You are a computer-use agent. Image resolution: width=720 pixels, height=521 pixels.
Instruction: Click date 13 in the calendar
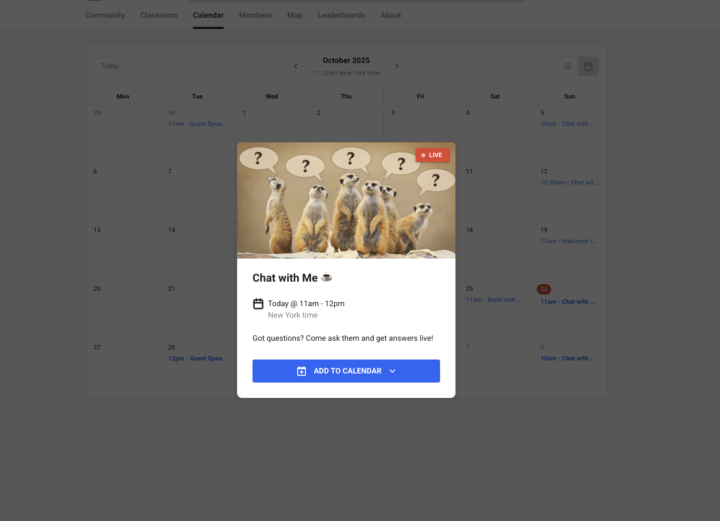click(97, 230)
